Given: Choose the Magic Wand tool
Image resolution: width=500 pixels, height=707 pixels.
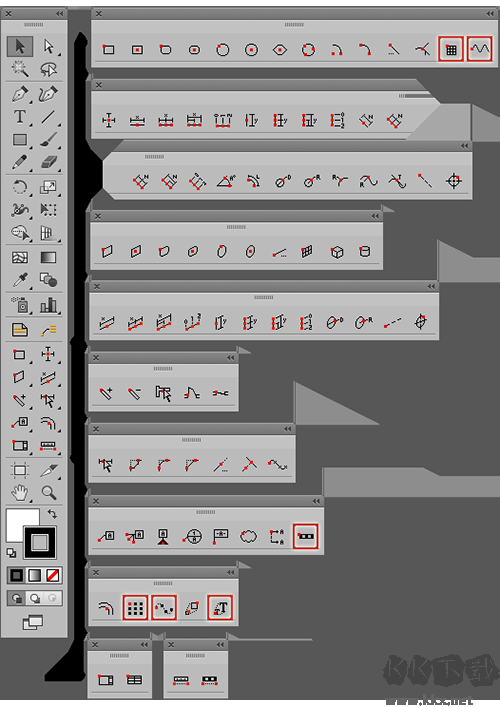Looking at the screenshot, I should coord(20,69).
